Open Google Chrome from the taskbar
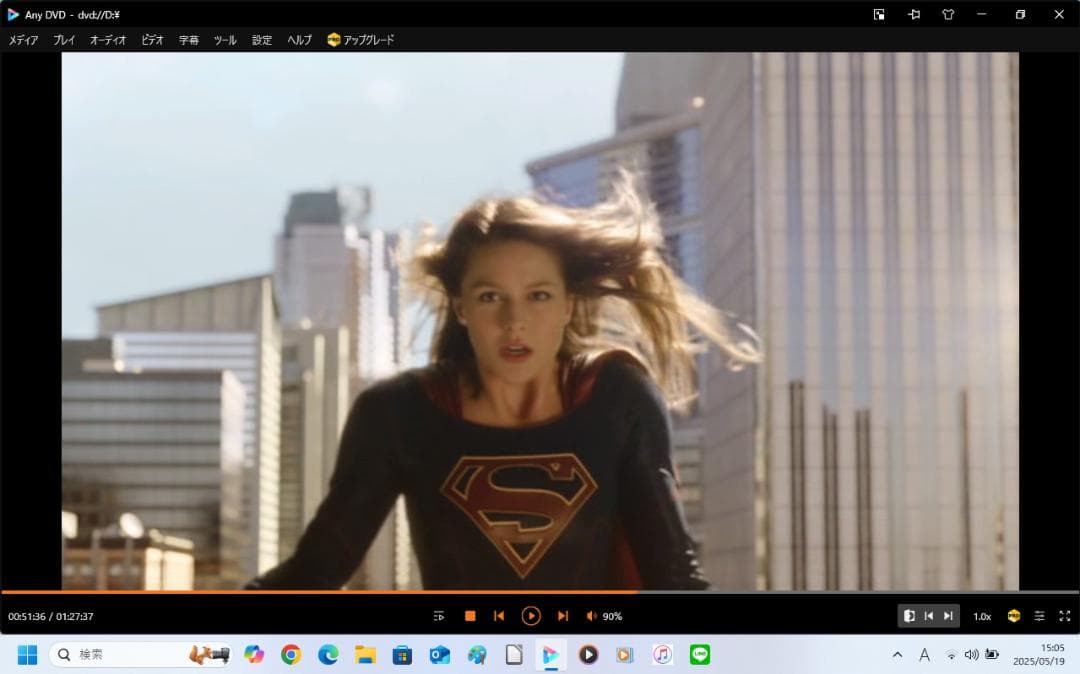The width and height of the screenshot is (1080, 674). click(291, 655)
